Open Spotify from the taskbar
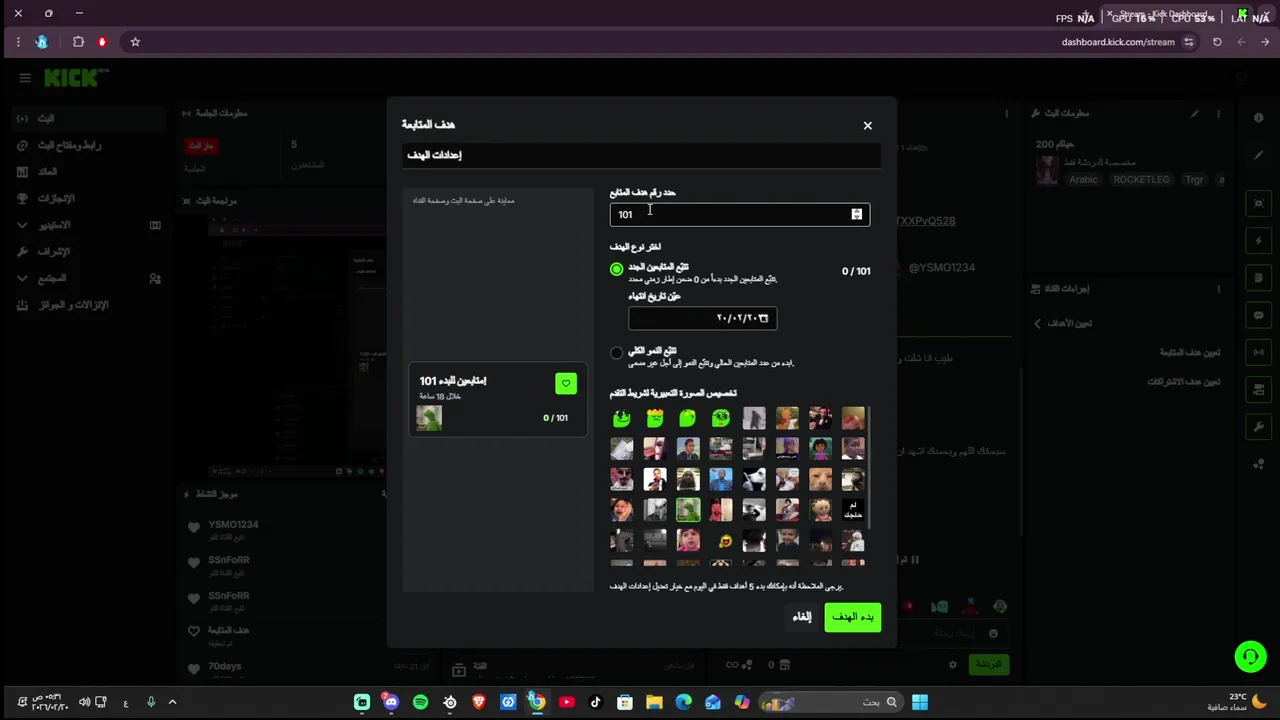Image resolution: width=1280 pixels, height=720 pixels. 420,702
